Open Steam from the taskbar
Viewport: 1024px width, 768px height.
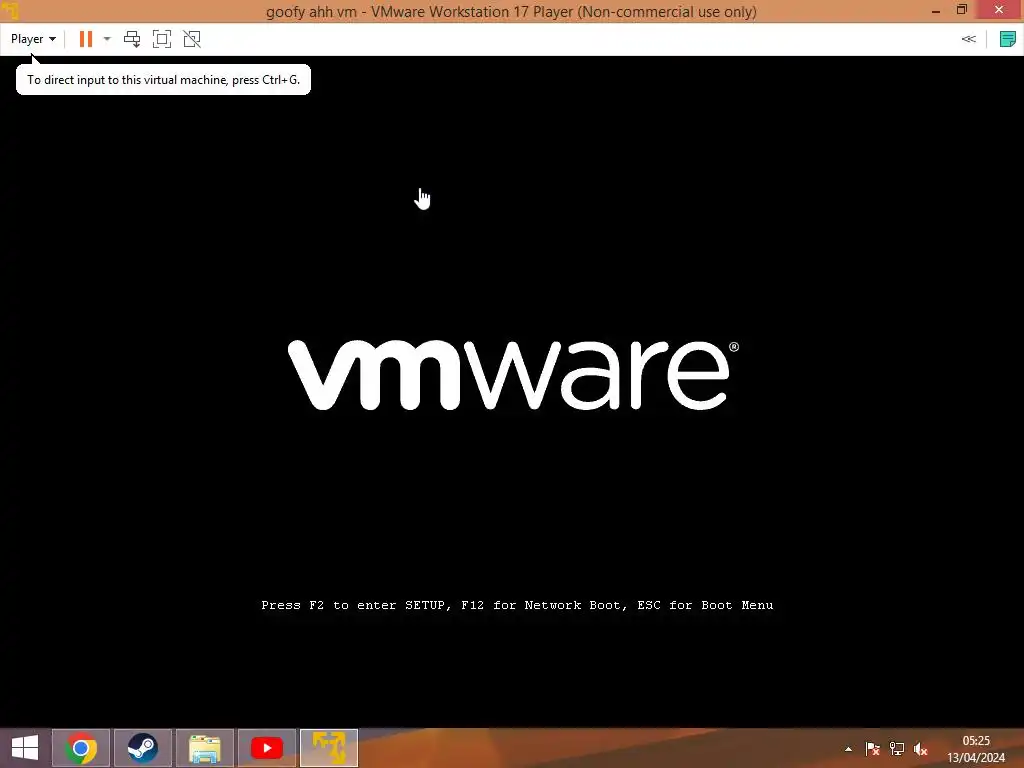(143, 748)
